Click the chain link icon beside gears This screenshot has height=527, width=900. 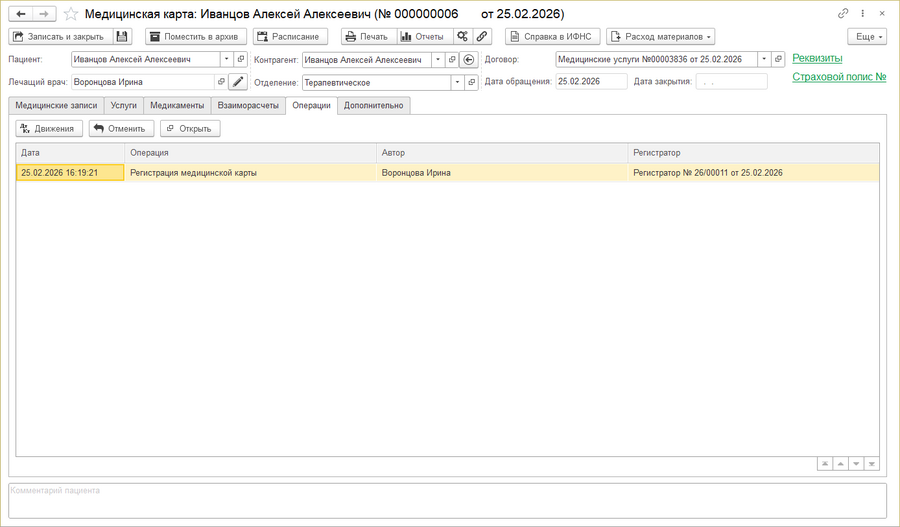point(482,37)
